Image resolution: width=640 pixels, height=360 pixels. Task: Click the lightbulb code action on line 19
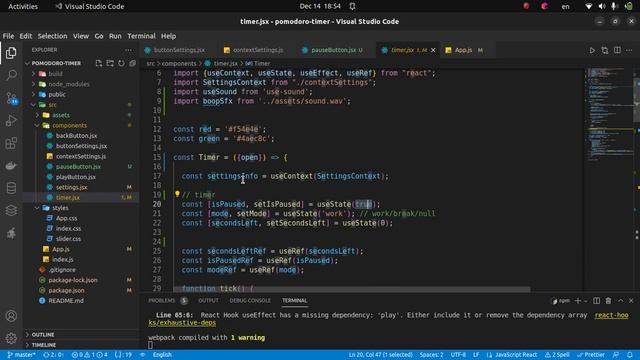tap(177, 194)
